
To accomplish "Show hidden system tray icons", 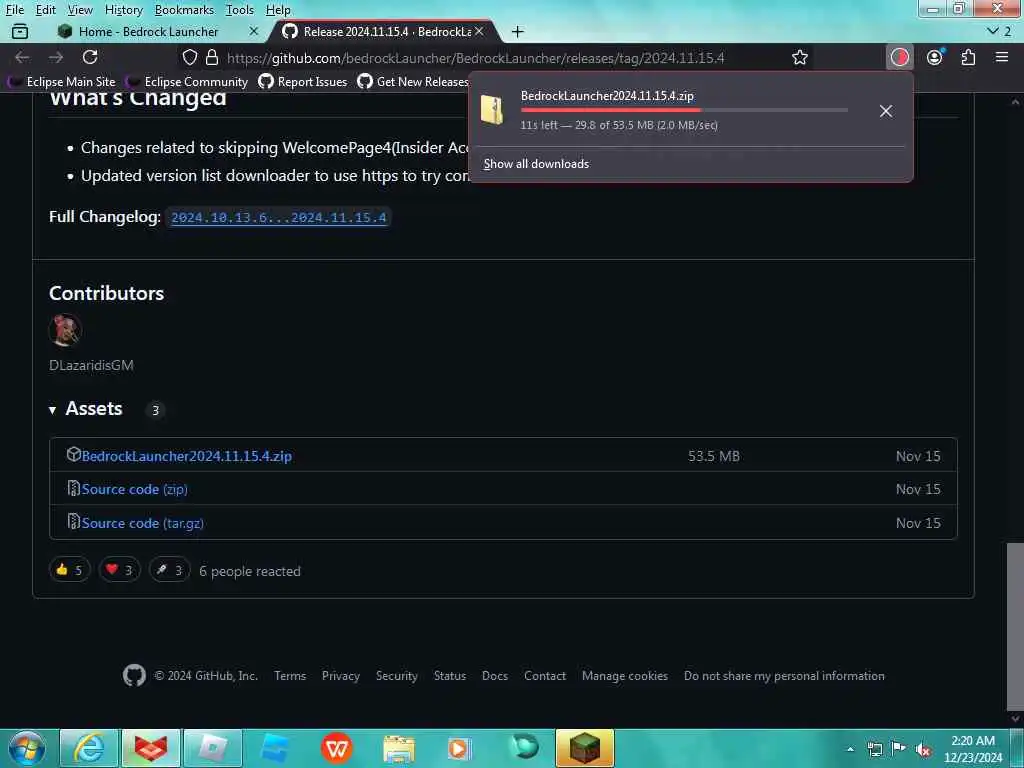I will pyautogui.click(x=850, y=749).
